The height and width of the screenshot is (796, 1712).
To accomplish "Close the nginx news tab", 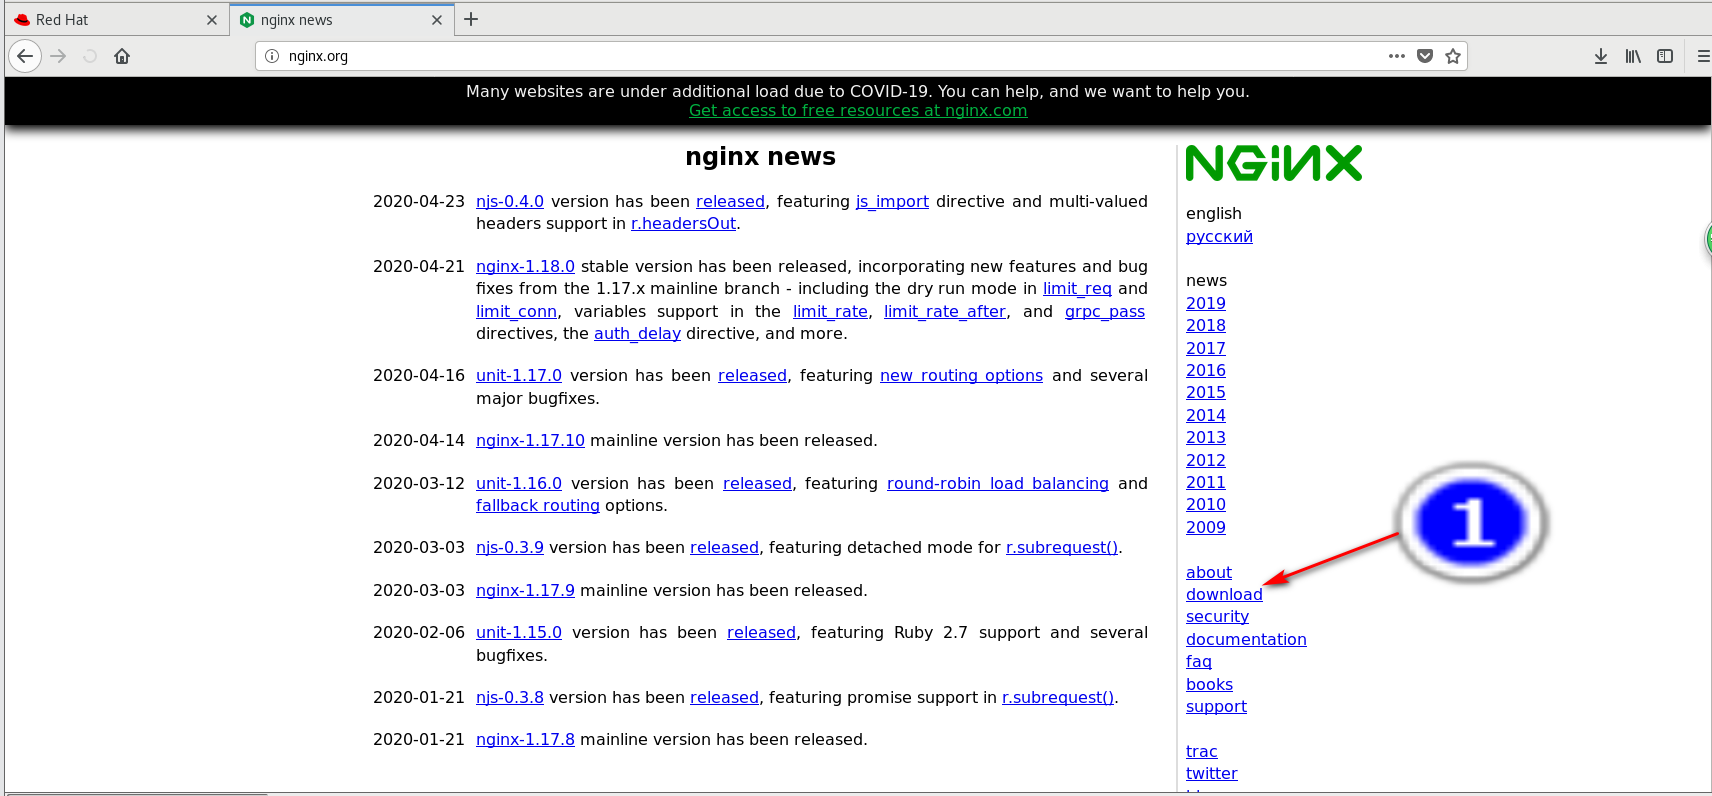I will 437,20.
